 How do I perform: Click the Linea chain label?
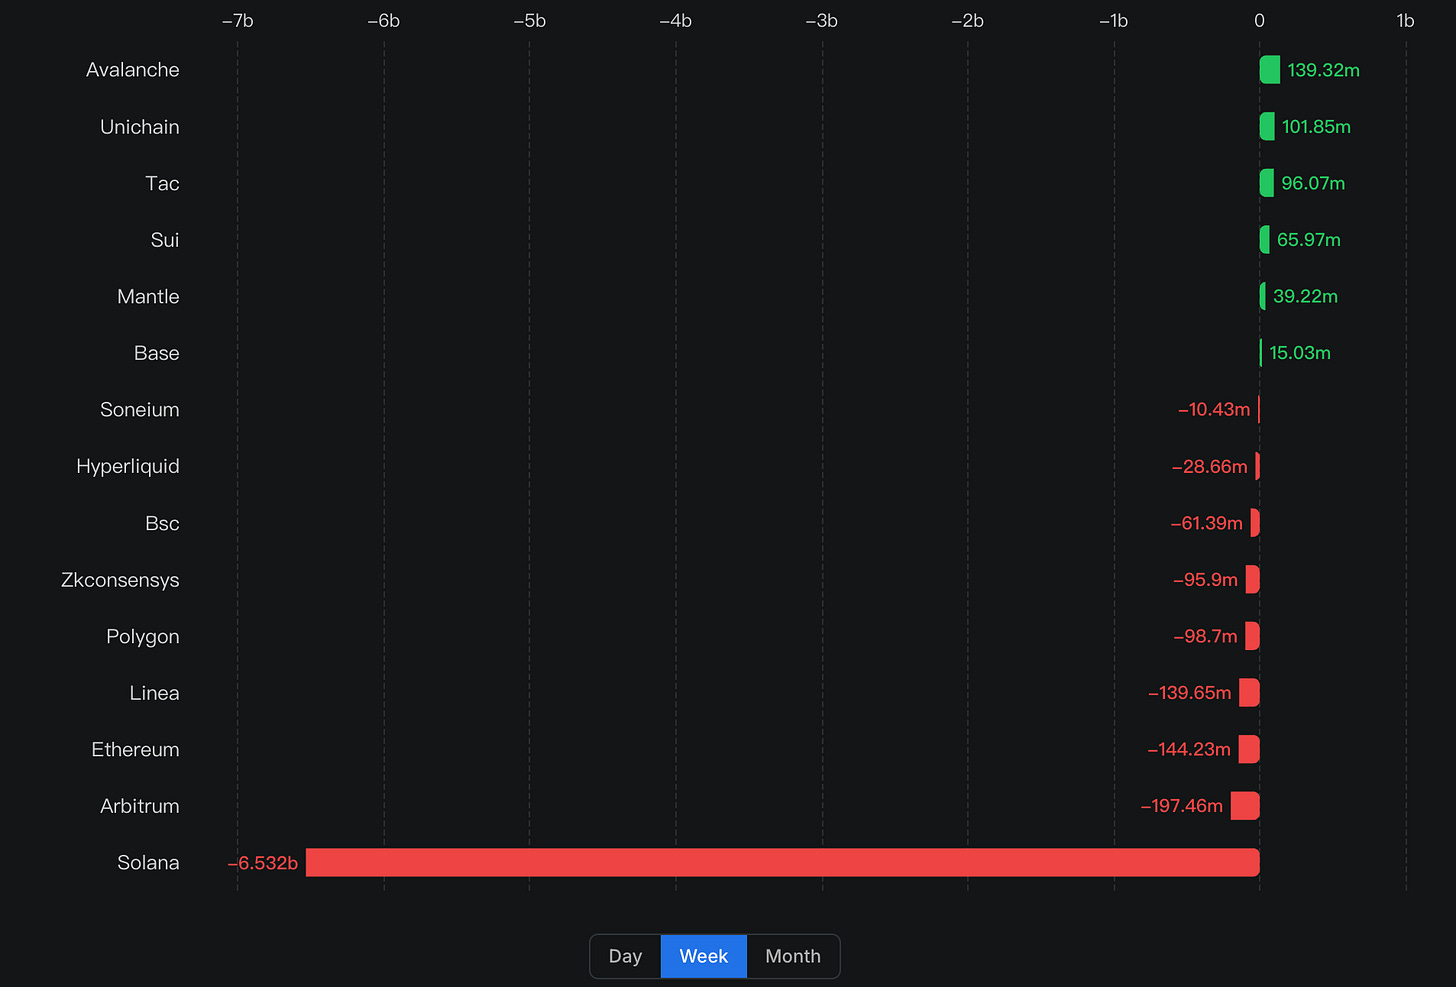pyautogui.click(x=154, y=693)
